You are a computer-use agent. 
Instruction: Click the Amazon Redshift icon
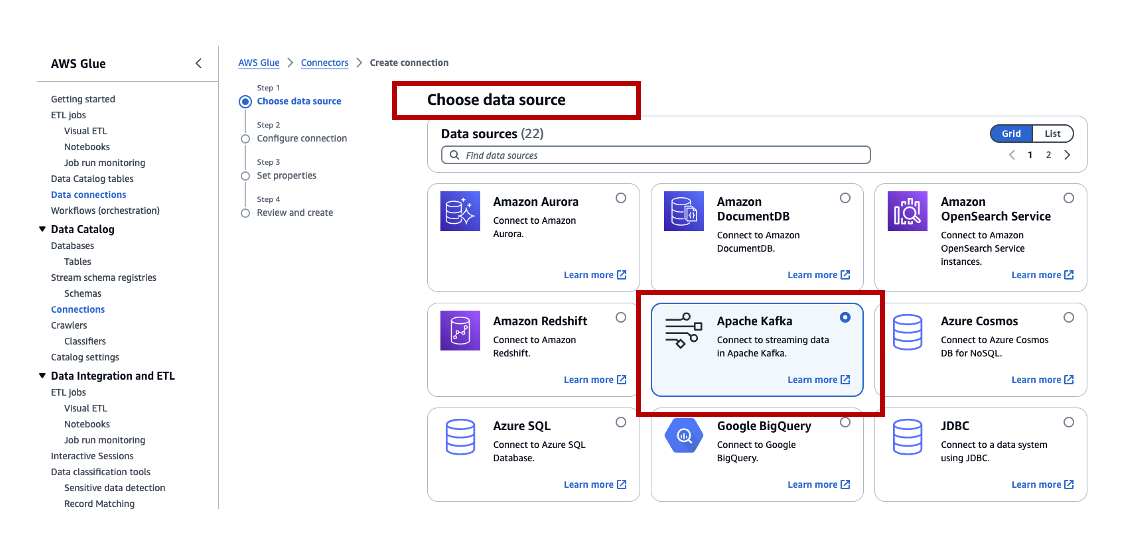click(460, 331)
